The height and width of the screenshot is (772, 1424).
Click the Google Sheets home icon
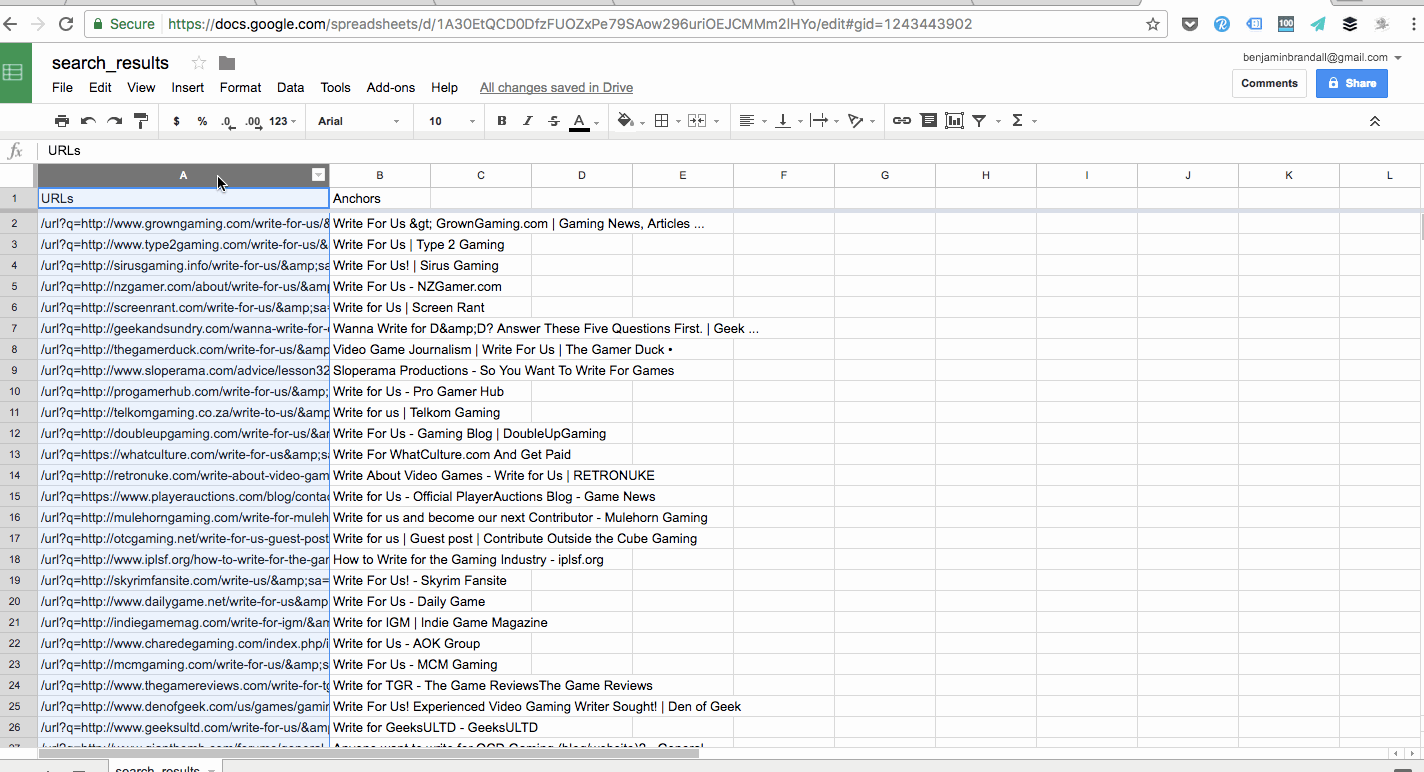(13, 73)
